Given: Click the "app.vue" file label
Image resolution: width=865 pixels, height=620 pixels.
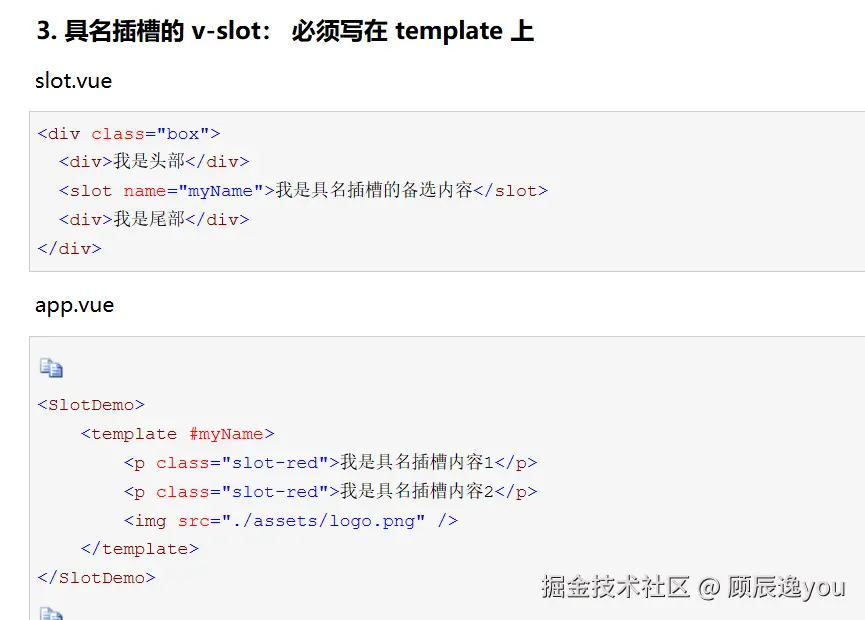Looking at the screenshot, I should [74, 305].
